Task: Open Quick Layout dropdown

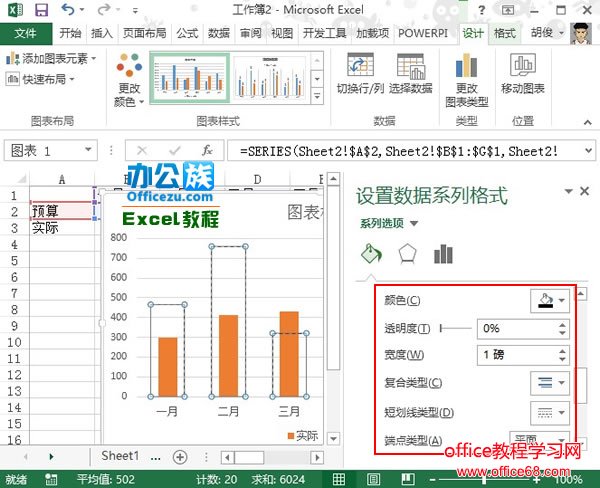Action: click(x=40, y=79)
